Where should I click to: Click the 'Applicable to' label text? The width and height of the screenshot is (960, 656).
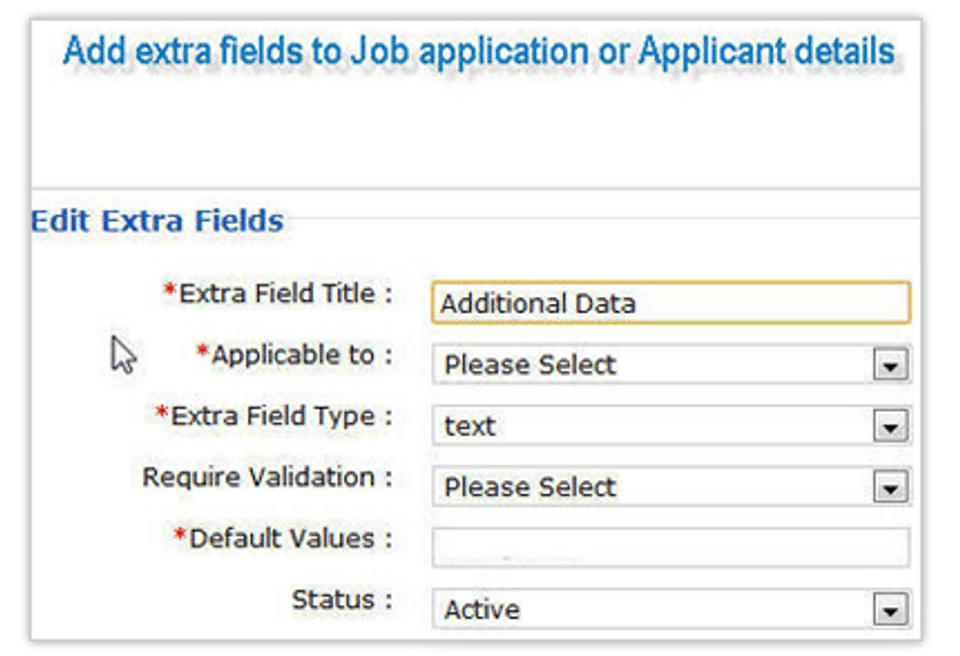coord(300,355)
